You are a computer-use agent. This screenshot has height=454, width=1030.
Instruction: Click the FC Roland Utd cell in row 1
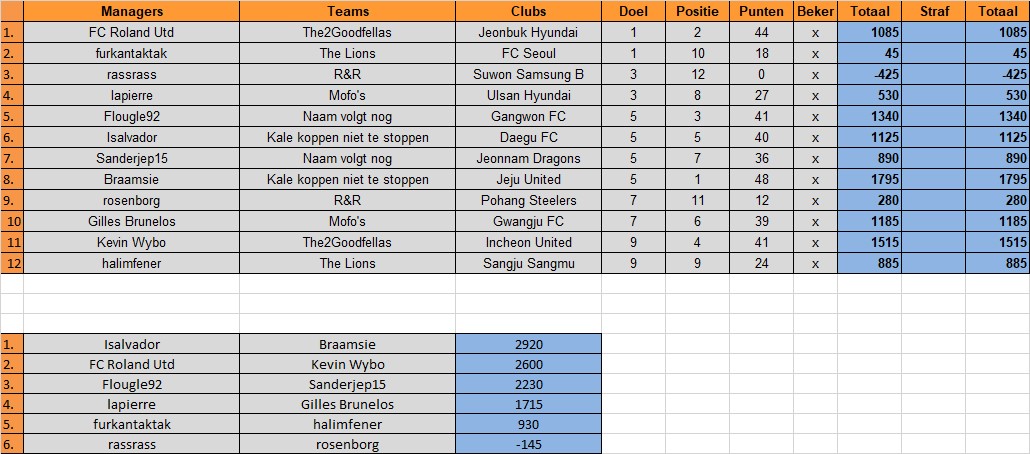point(131,32)
